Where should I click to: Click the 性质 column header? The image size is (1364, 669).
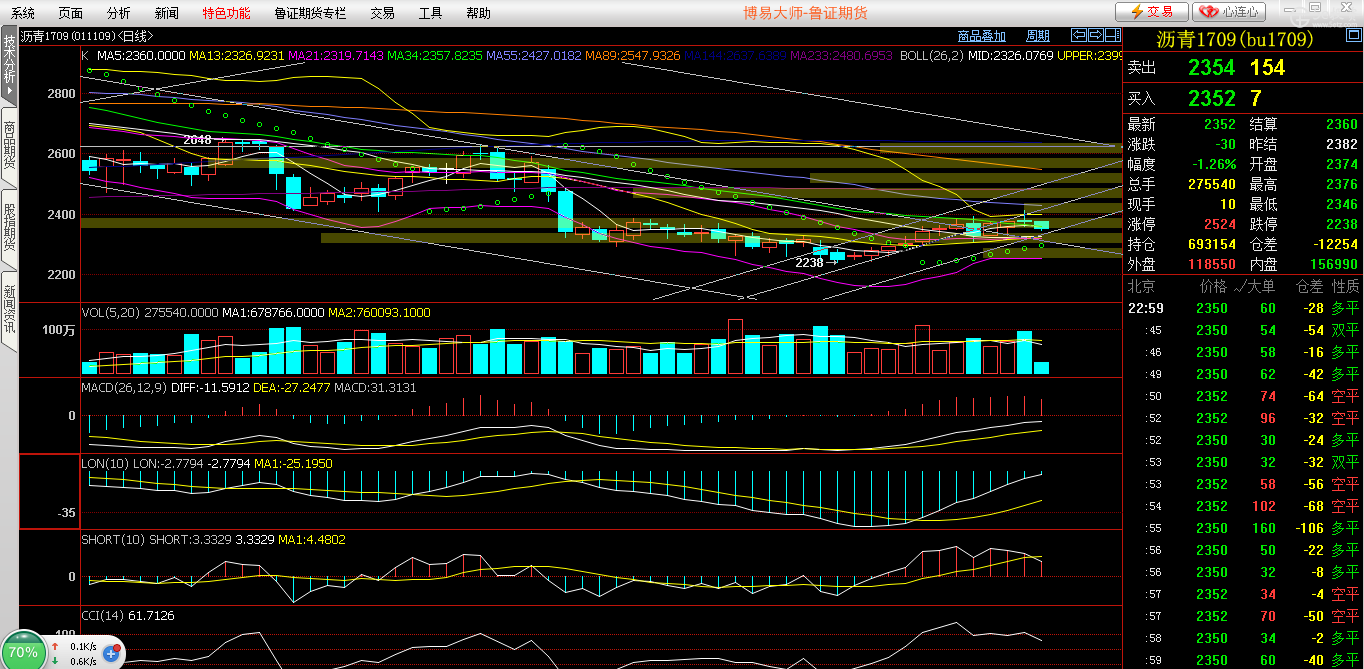coord(1345,286)
